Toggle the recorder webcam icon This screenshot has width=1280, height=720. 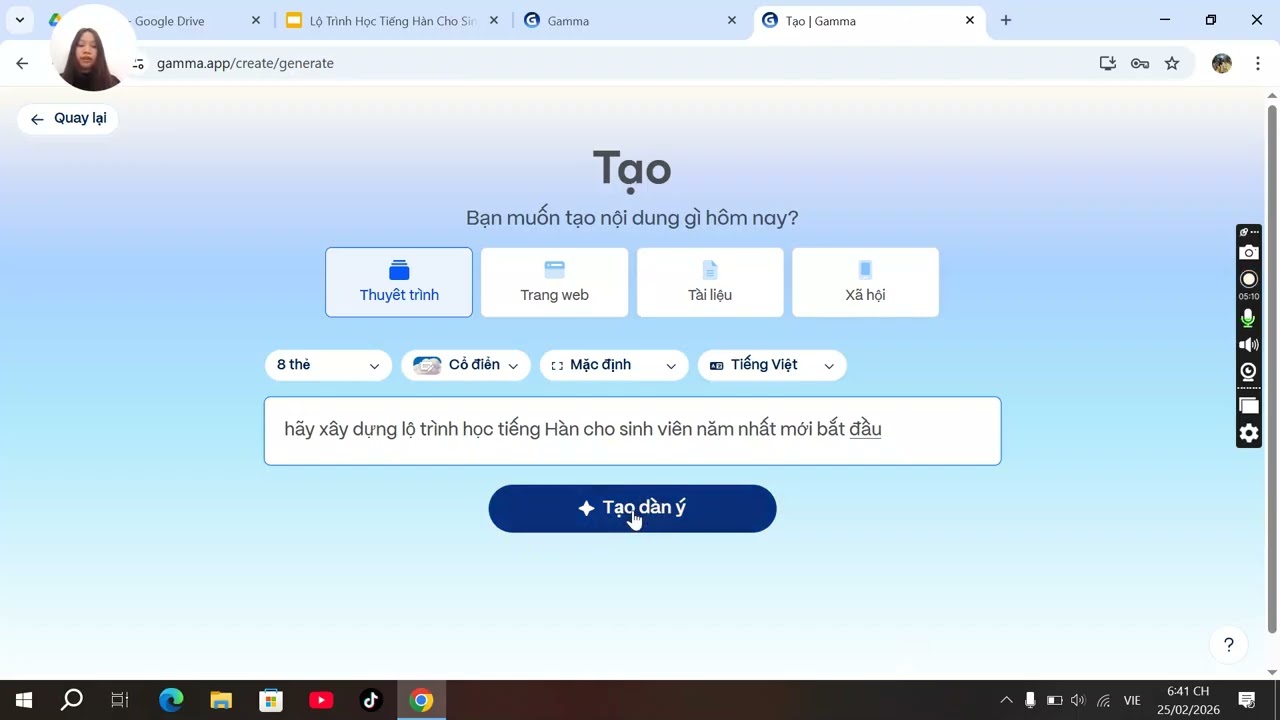pos(1248,372)
